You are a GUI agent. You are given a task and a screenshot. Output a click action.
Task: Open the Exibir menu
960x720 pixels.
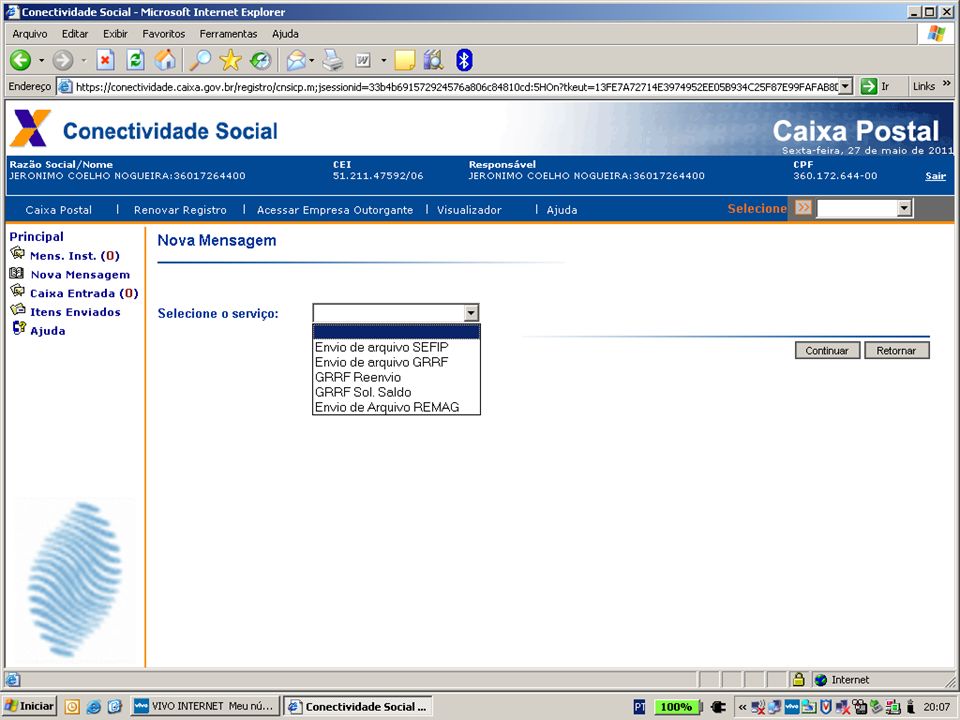115,34
